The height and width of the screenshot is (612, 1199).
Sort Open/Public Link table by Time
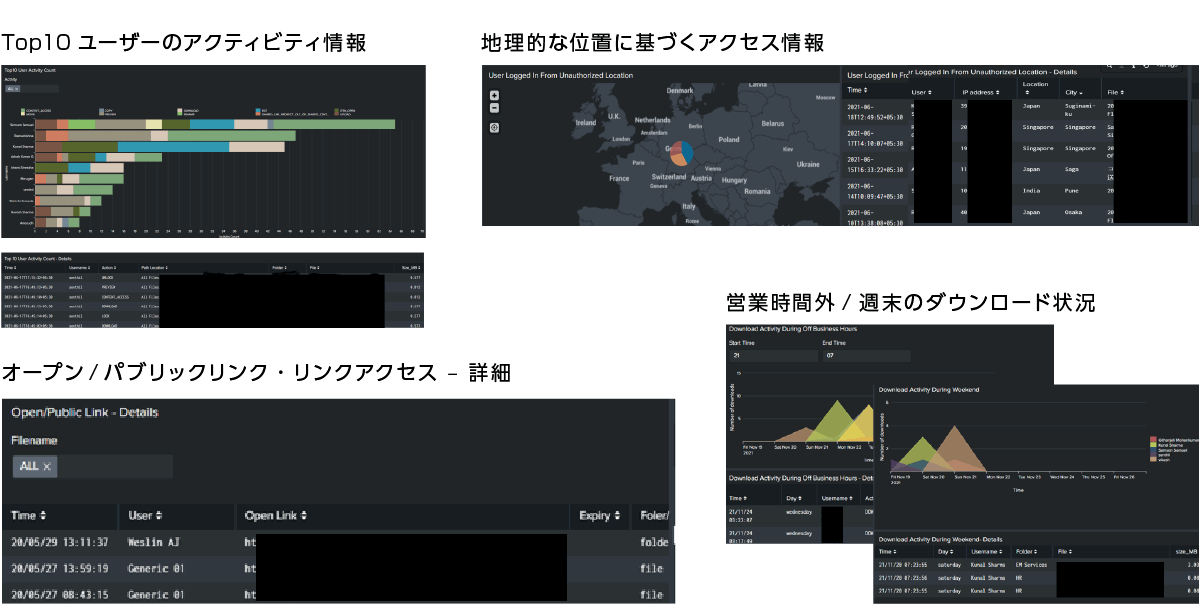[29, 516]
